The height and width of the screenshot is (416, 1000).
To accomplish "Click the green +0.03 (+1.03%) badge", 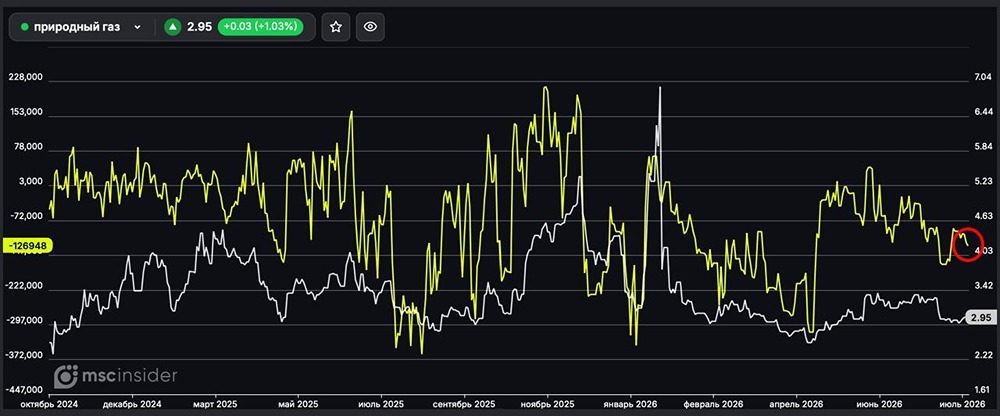I will click(x=260, y=27).
